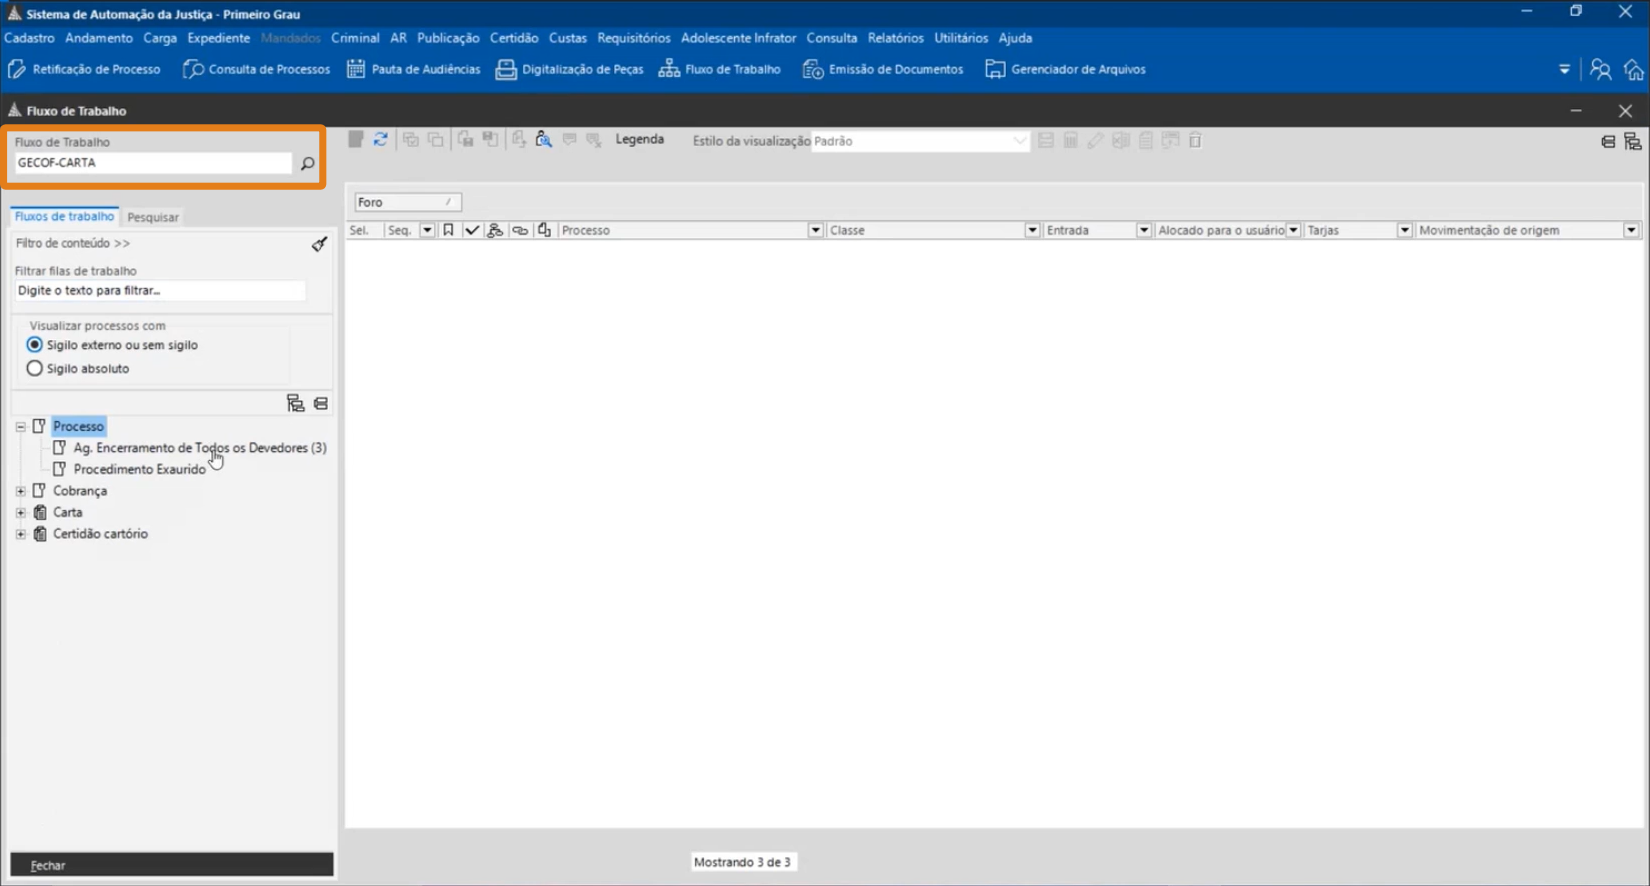Open the Cadastro menu
Viewport: 1650px width, 886px height.
(29, 38)
